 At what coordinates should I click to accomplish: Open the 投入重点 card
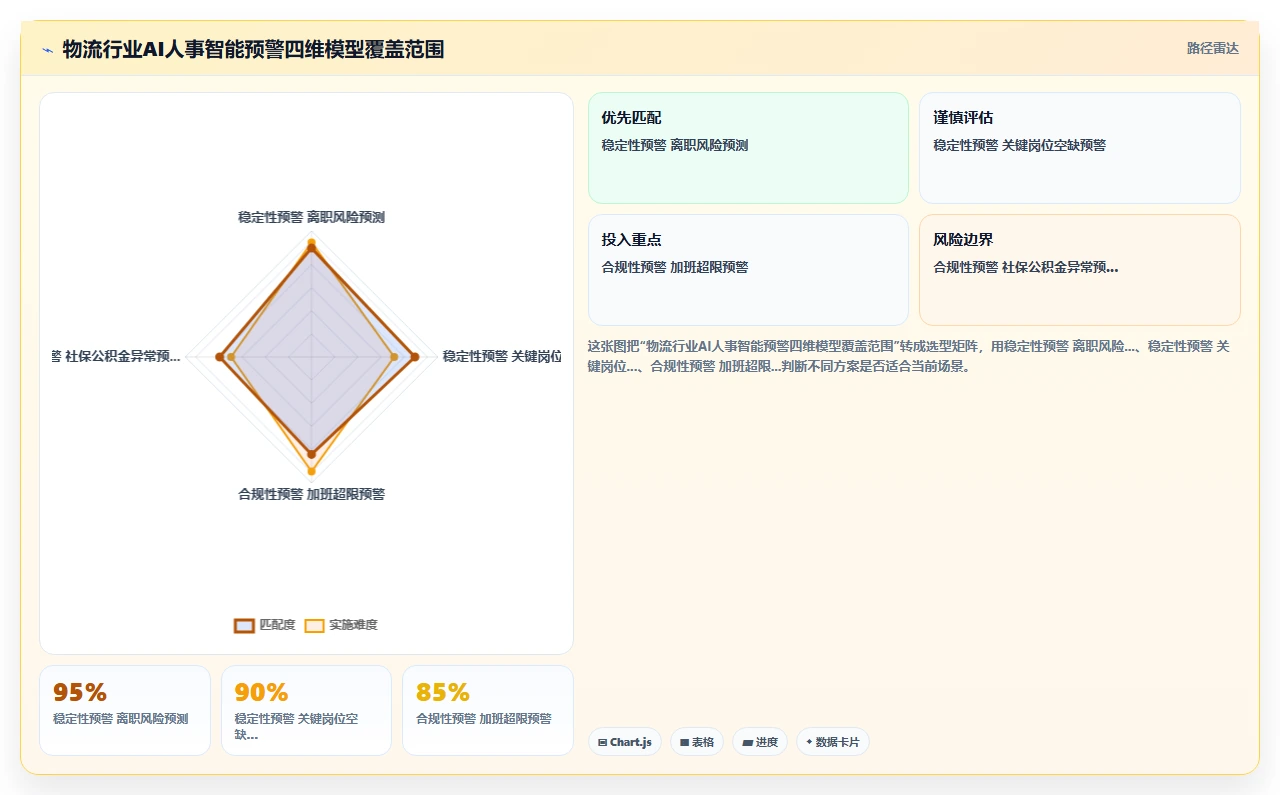pos(748,270)
